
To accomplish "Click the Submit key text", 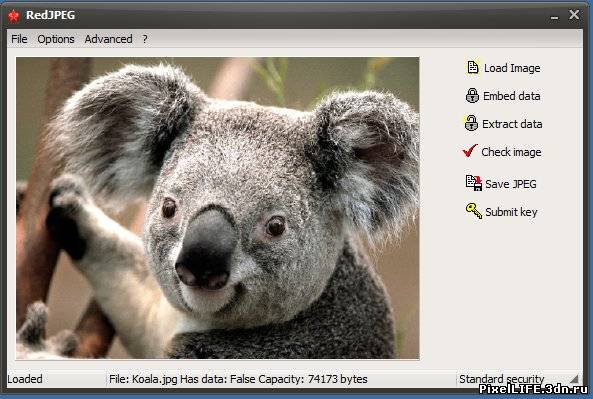I will coord(511,212).
